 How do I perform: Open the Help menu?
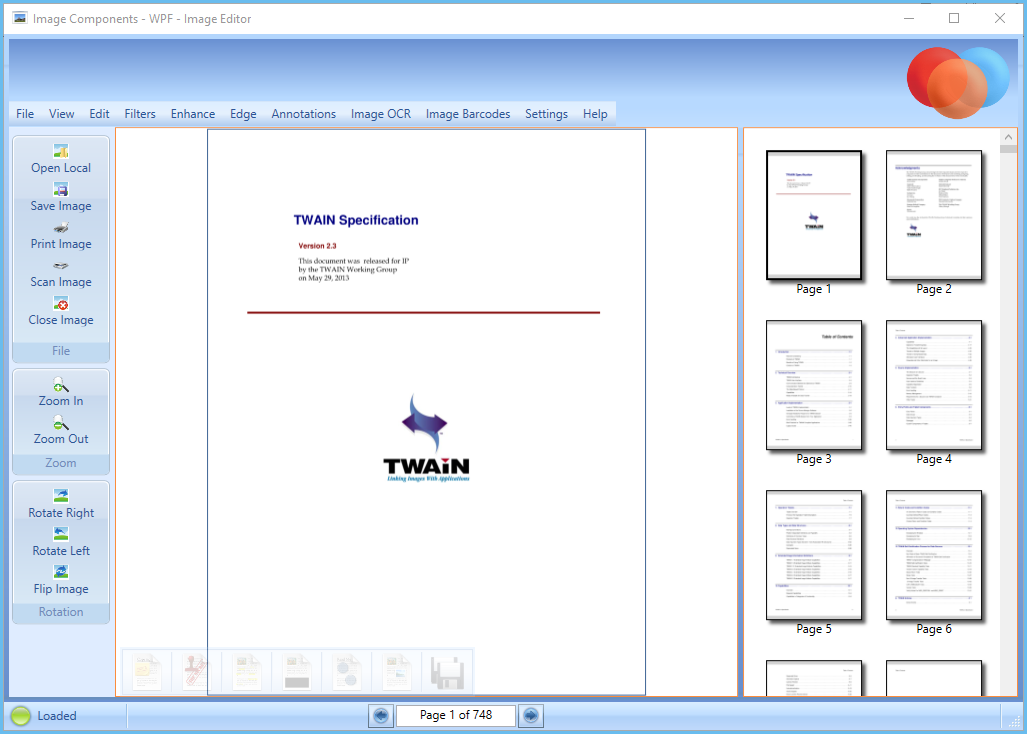(595, 114)
